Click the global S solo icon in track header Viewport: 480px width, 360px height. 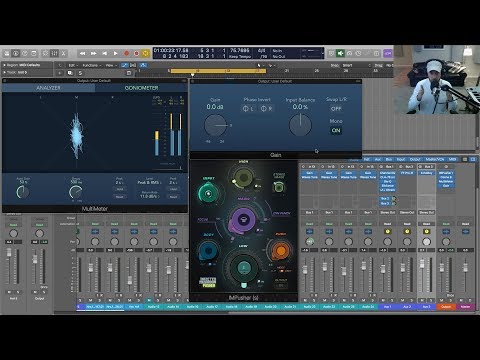coord(80,73)
